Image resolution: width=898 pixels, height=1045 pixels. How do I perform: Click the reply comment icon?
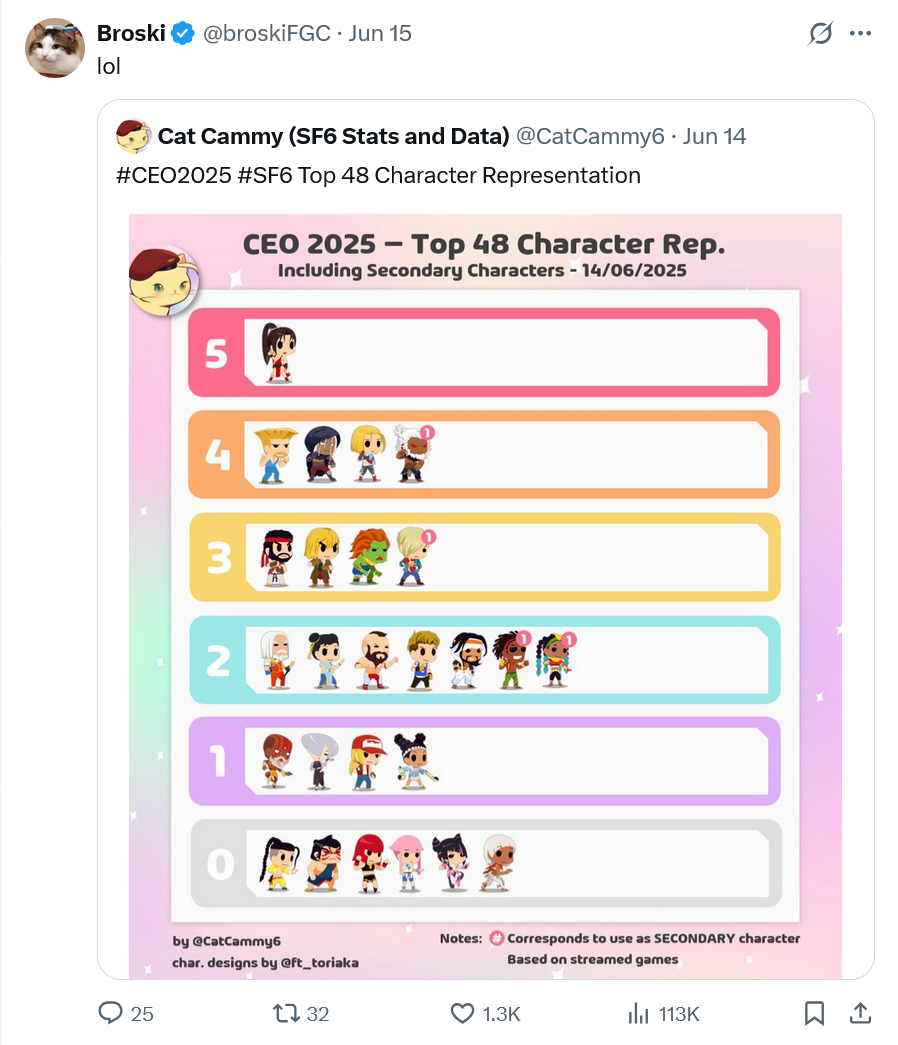(x=111, y=1013)
